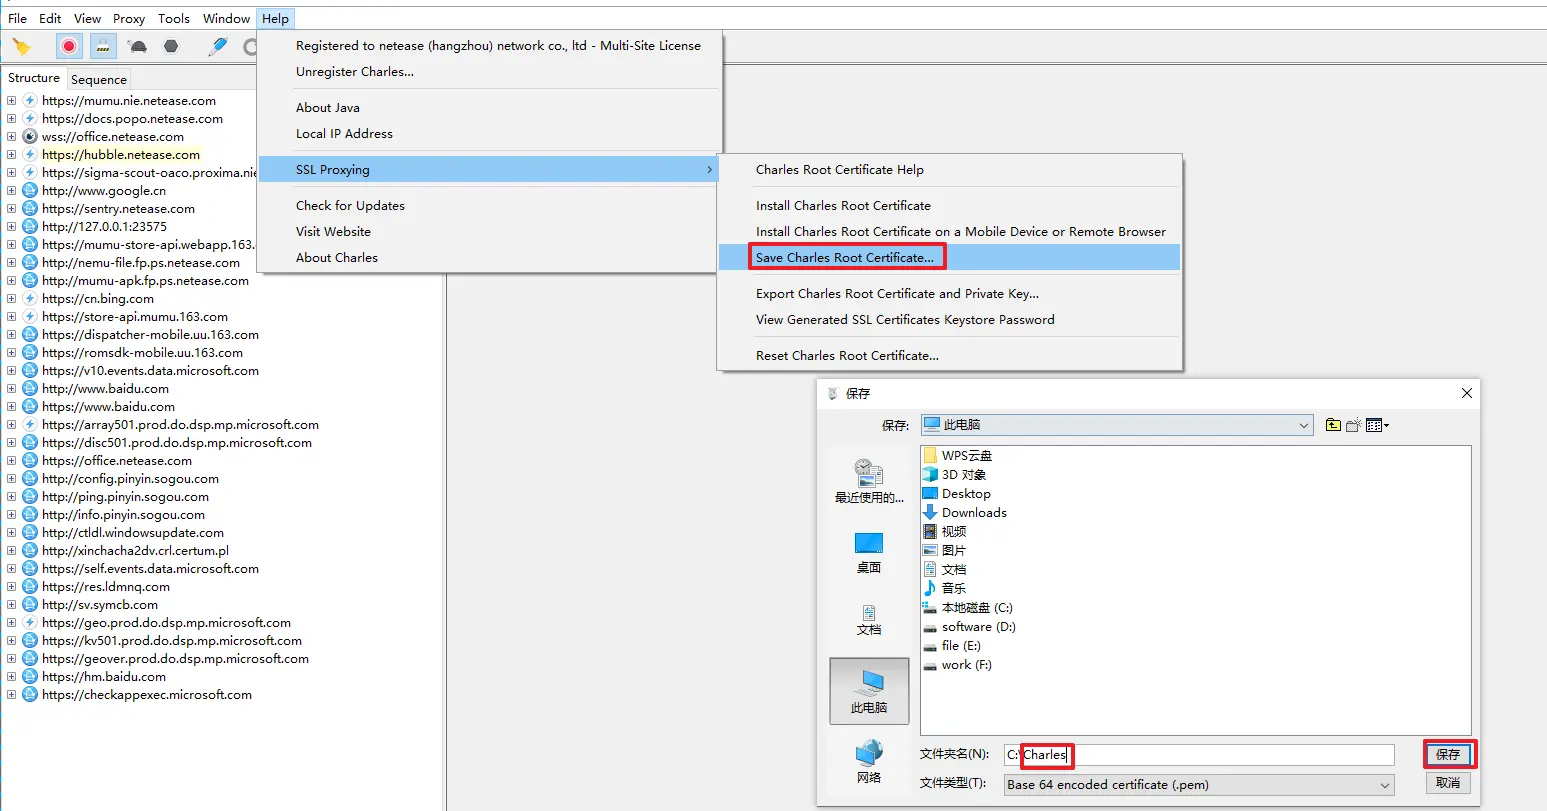Open the view menu icon in save dialog

[x=1377, y=425]
